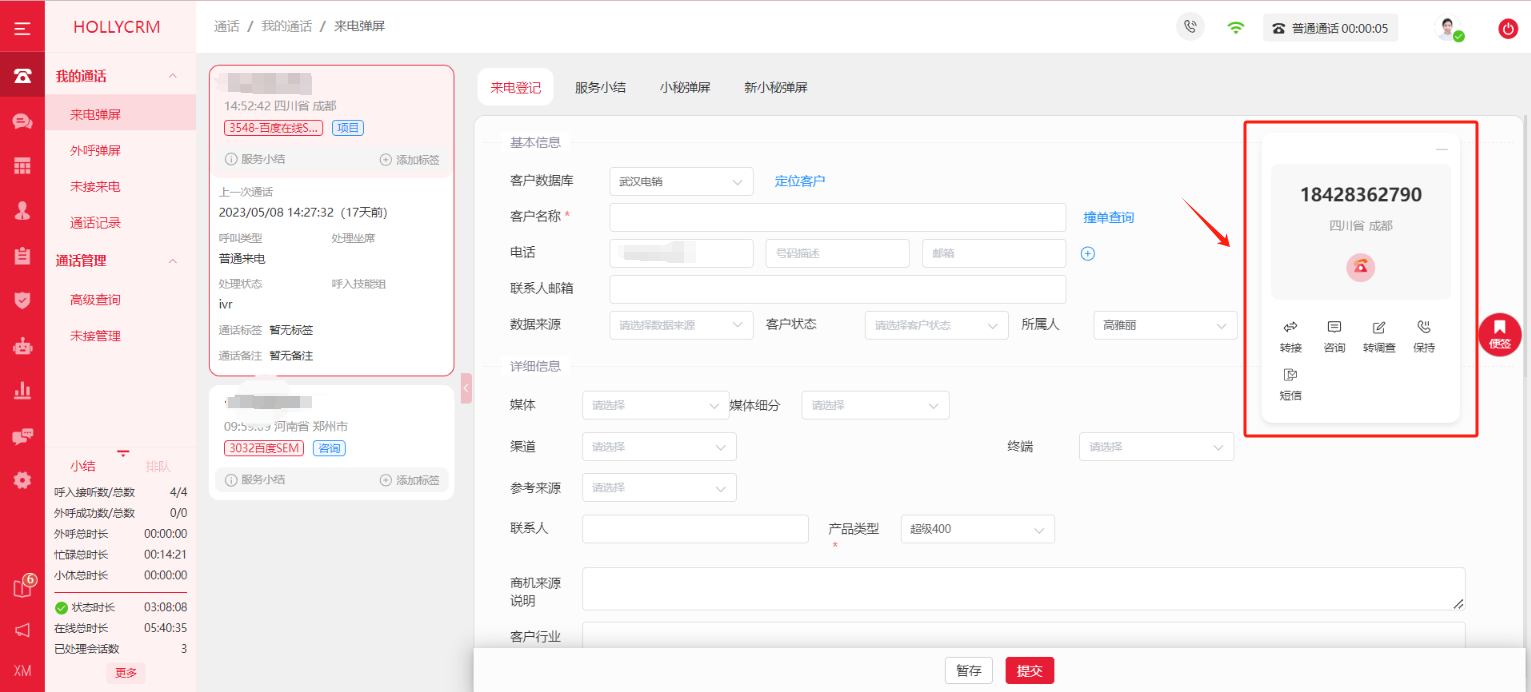Screen dimensions: 1531x692
Task: Open the bar chart reports module in the sidebar
Action: (22, 390)
